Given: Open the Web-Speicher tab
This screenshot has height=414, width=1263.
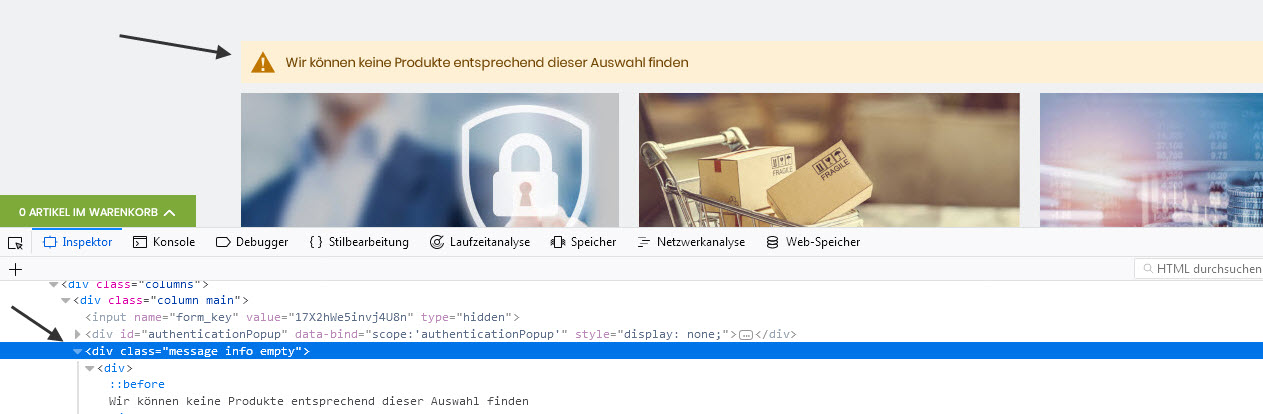Looking at the screenshot, I should click(x=812, y=242).
